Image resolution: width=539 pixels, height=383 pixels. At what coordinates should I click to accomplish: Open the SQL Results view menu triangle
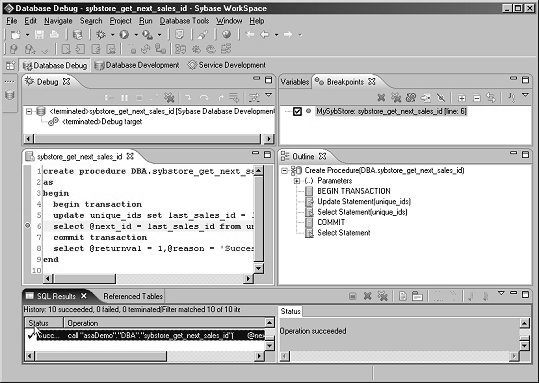[501, 293]
